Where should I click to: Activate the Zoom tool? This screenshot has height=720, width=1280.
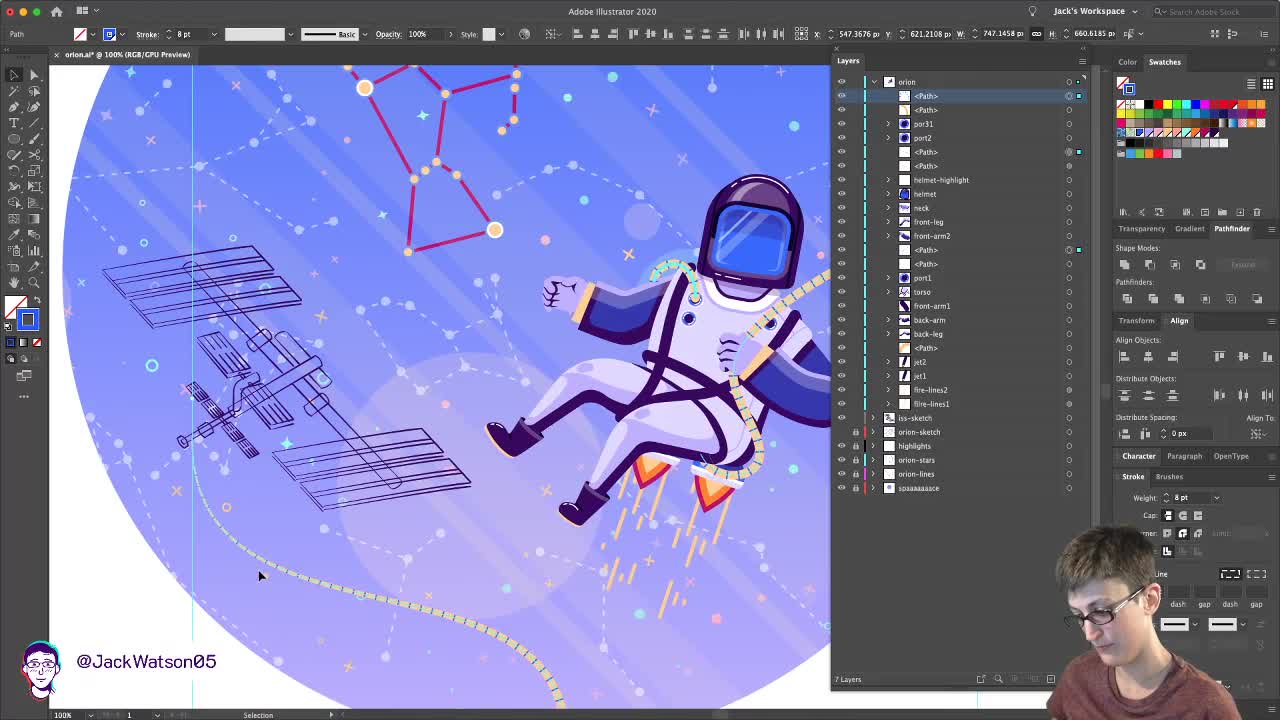click(34, 283)
